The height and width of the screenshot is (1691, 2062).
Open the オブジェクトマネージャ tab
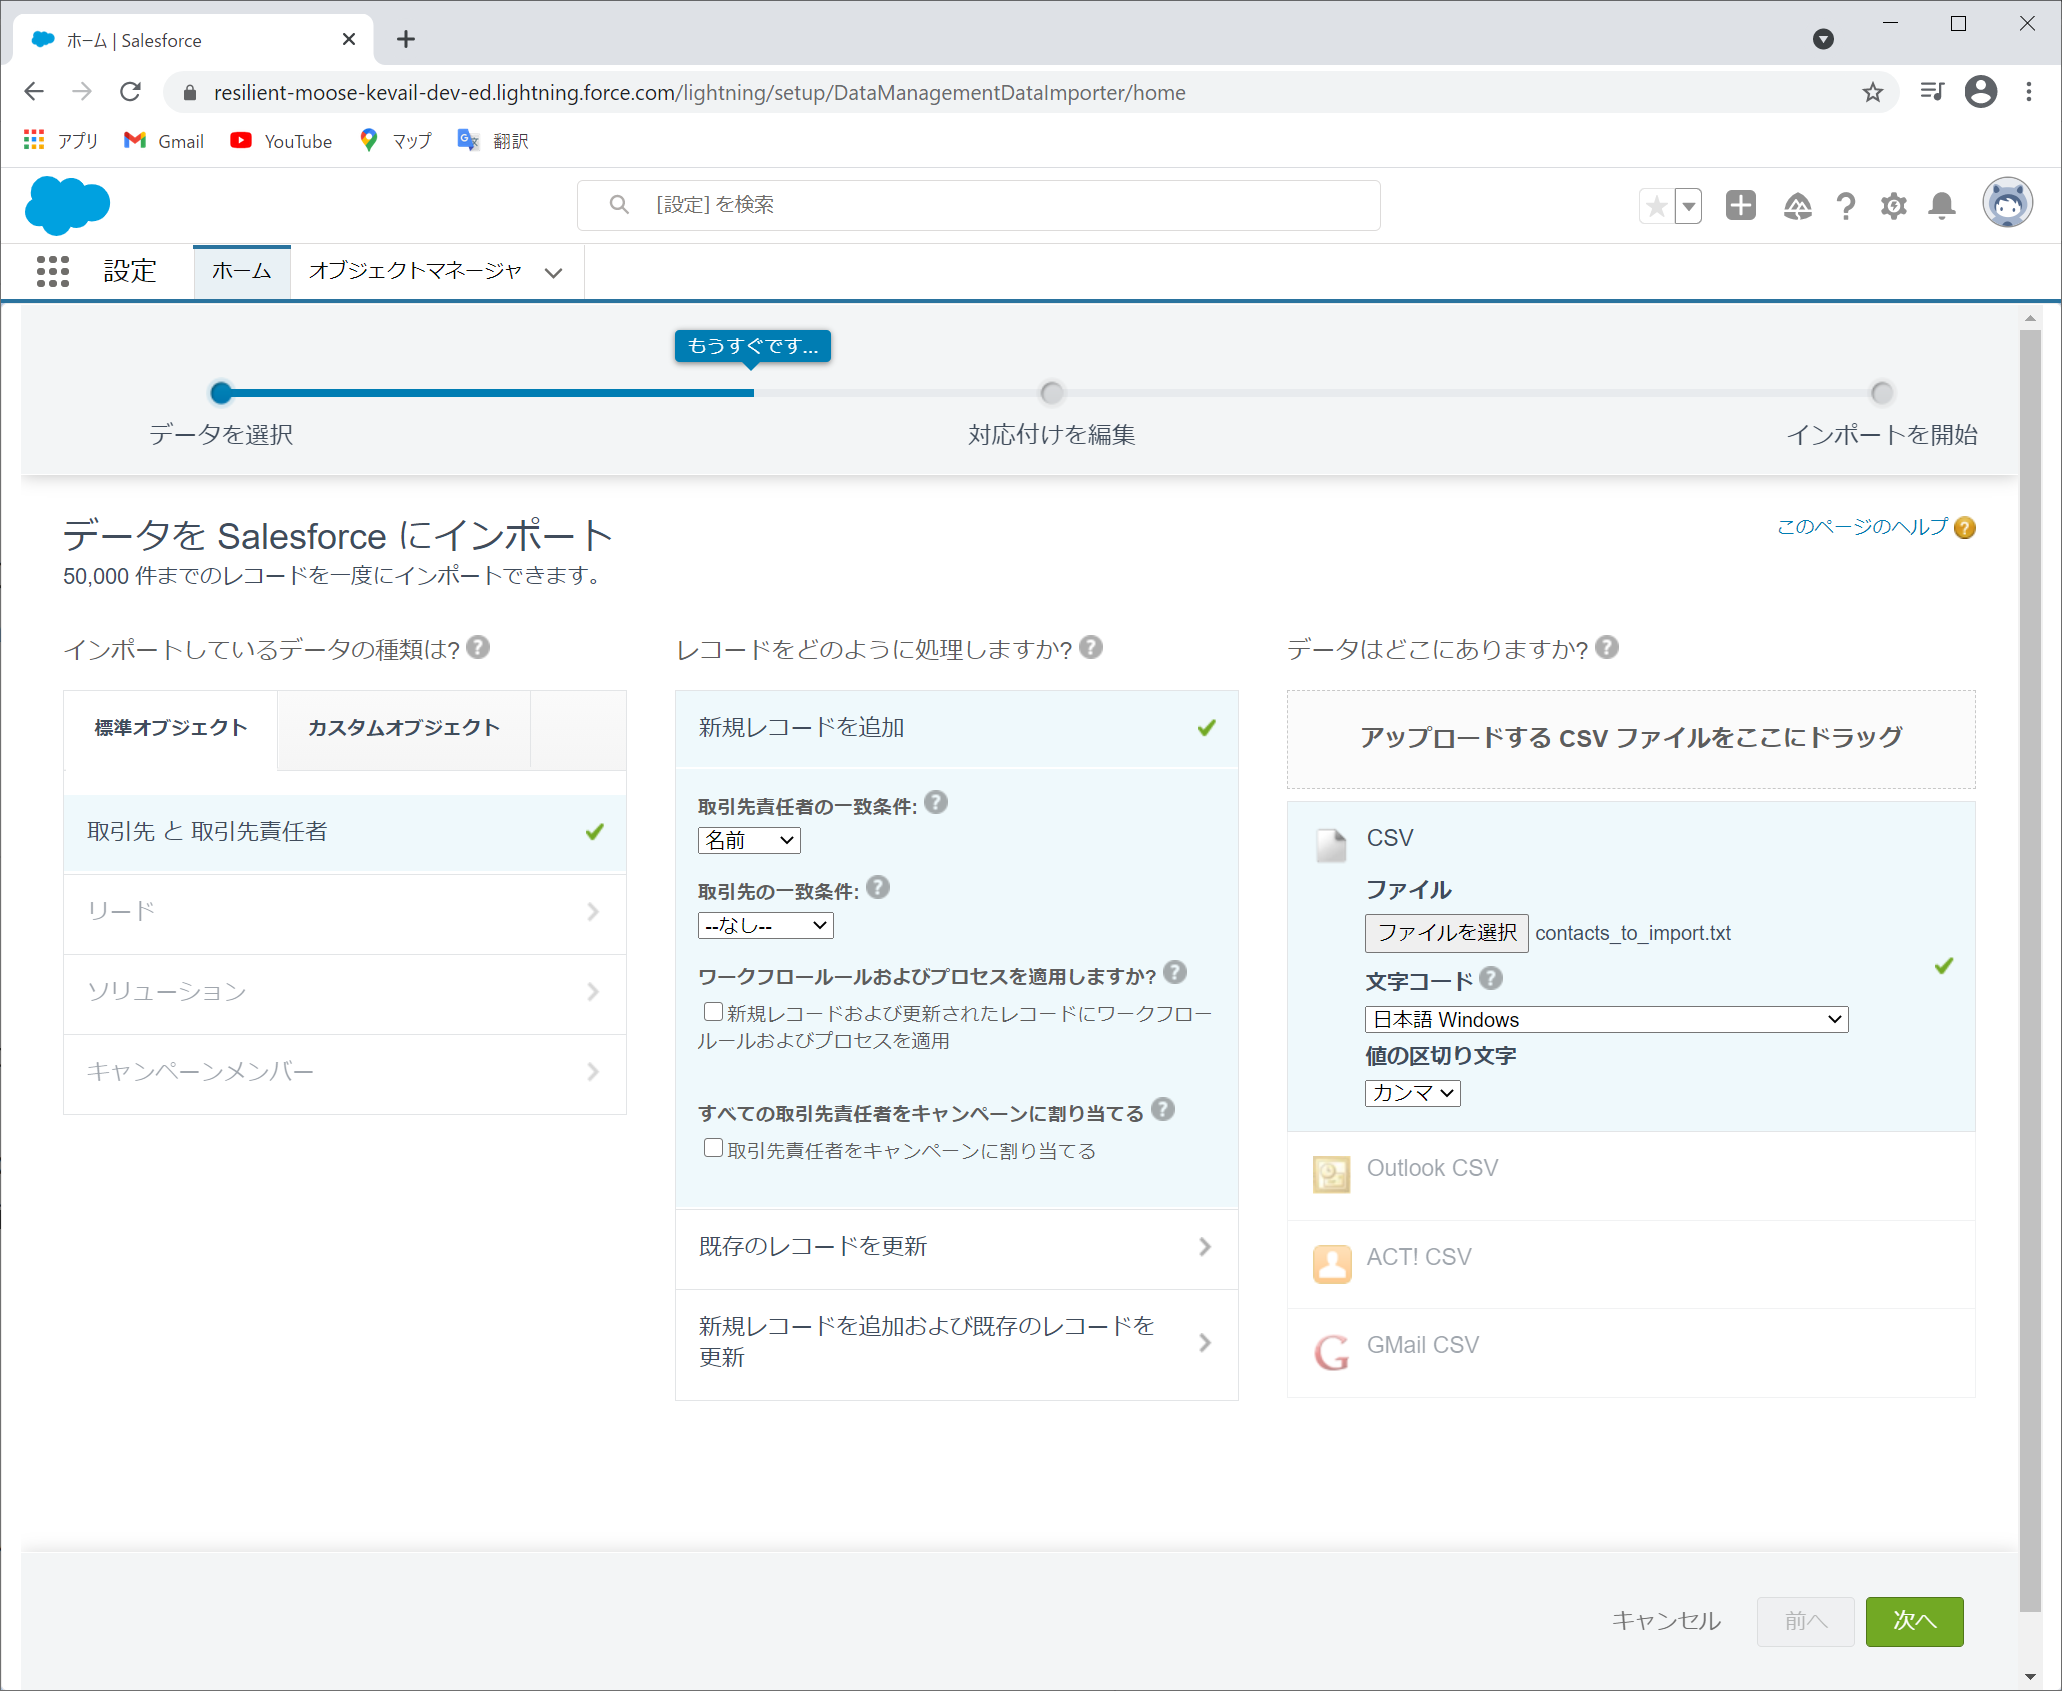point(415,271)
